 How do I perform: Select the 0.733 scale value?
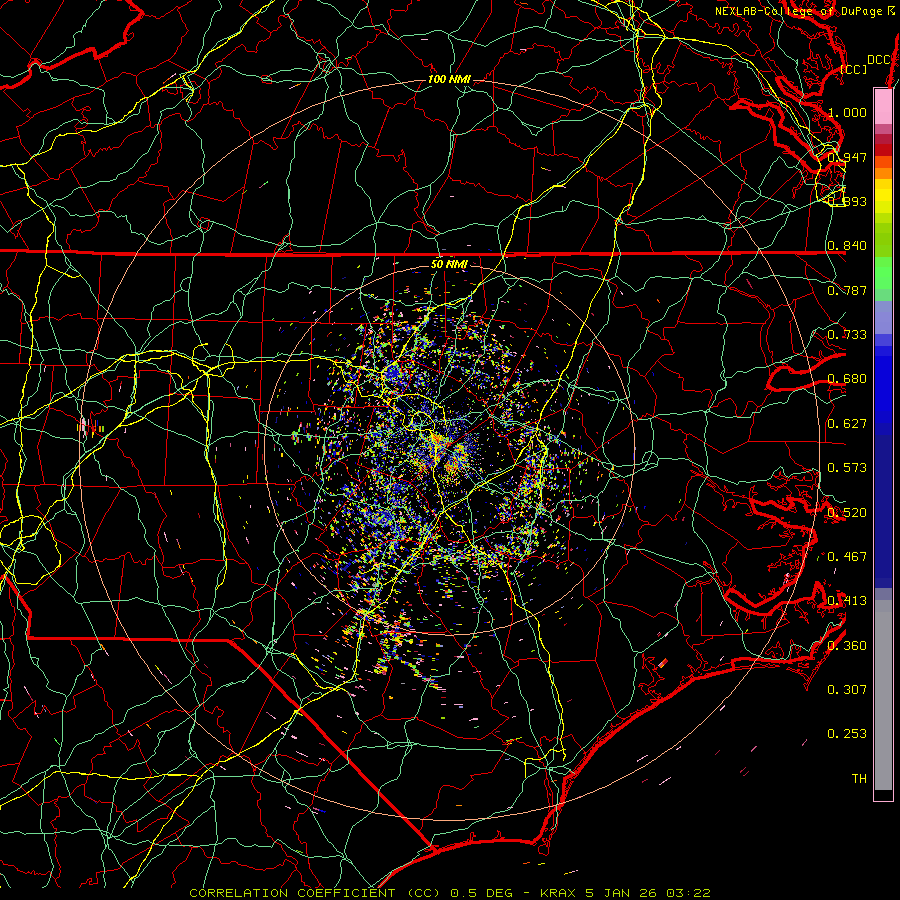coord(847,335)
